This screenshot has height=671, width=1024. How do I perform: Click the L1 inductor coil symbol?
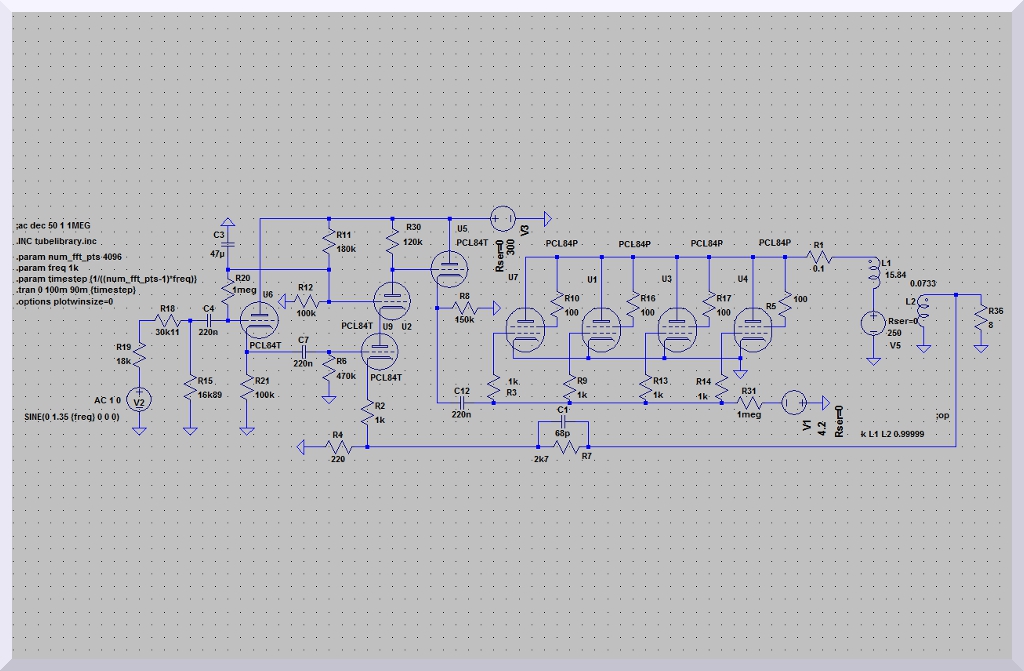(x=872, y=273)
